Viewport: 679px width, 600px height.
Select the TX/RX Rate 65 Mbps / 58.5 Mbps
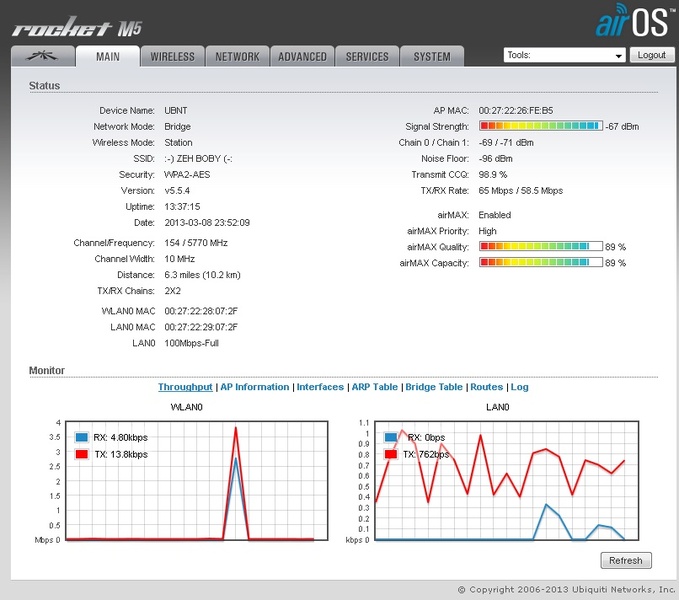click(x=521, y=190)
